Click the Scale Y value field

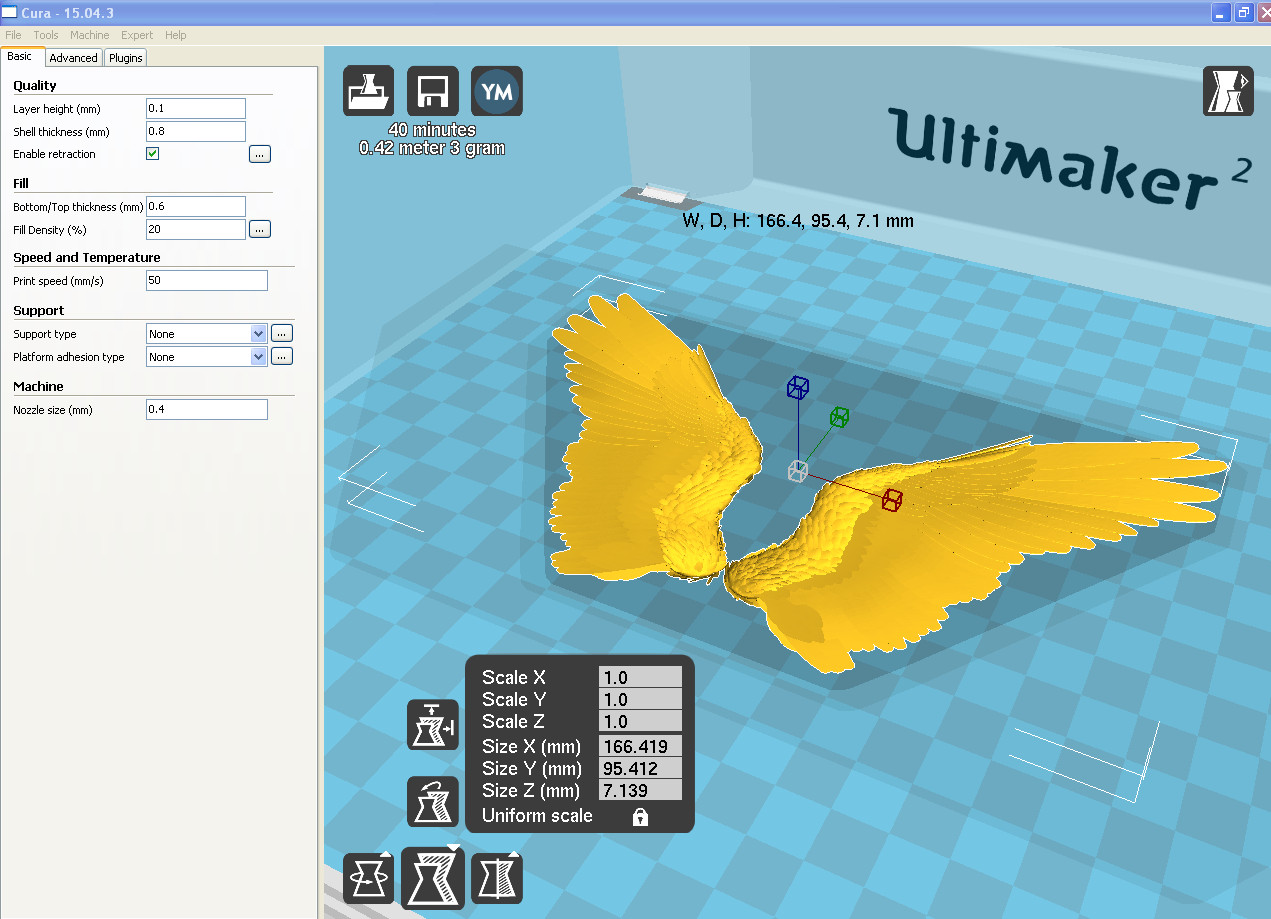[640, 699]
